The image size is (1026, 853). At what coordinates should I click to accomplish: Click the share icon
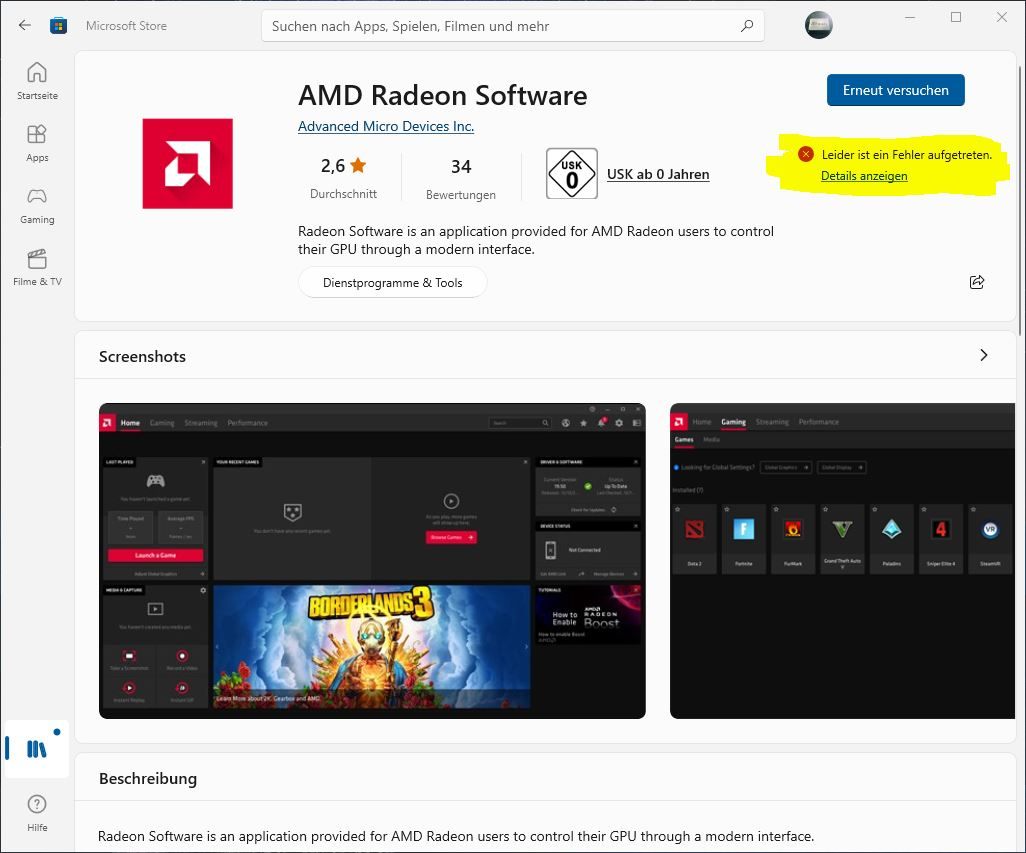coord(976,282)
